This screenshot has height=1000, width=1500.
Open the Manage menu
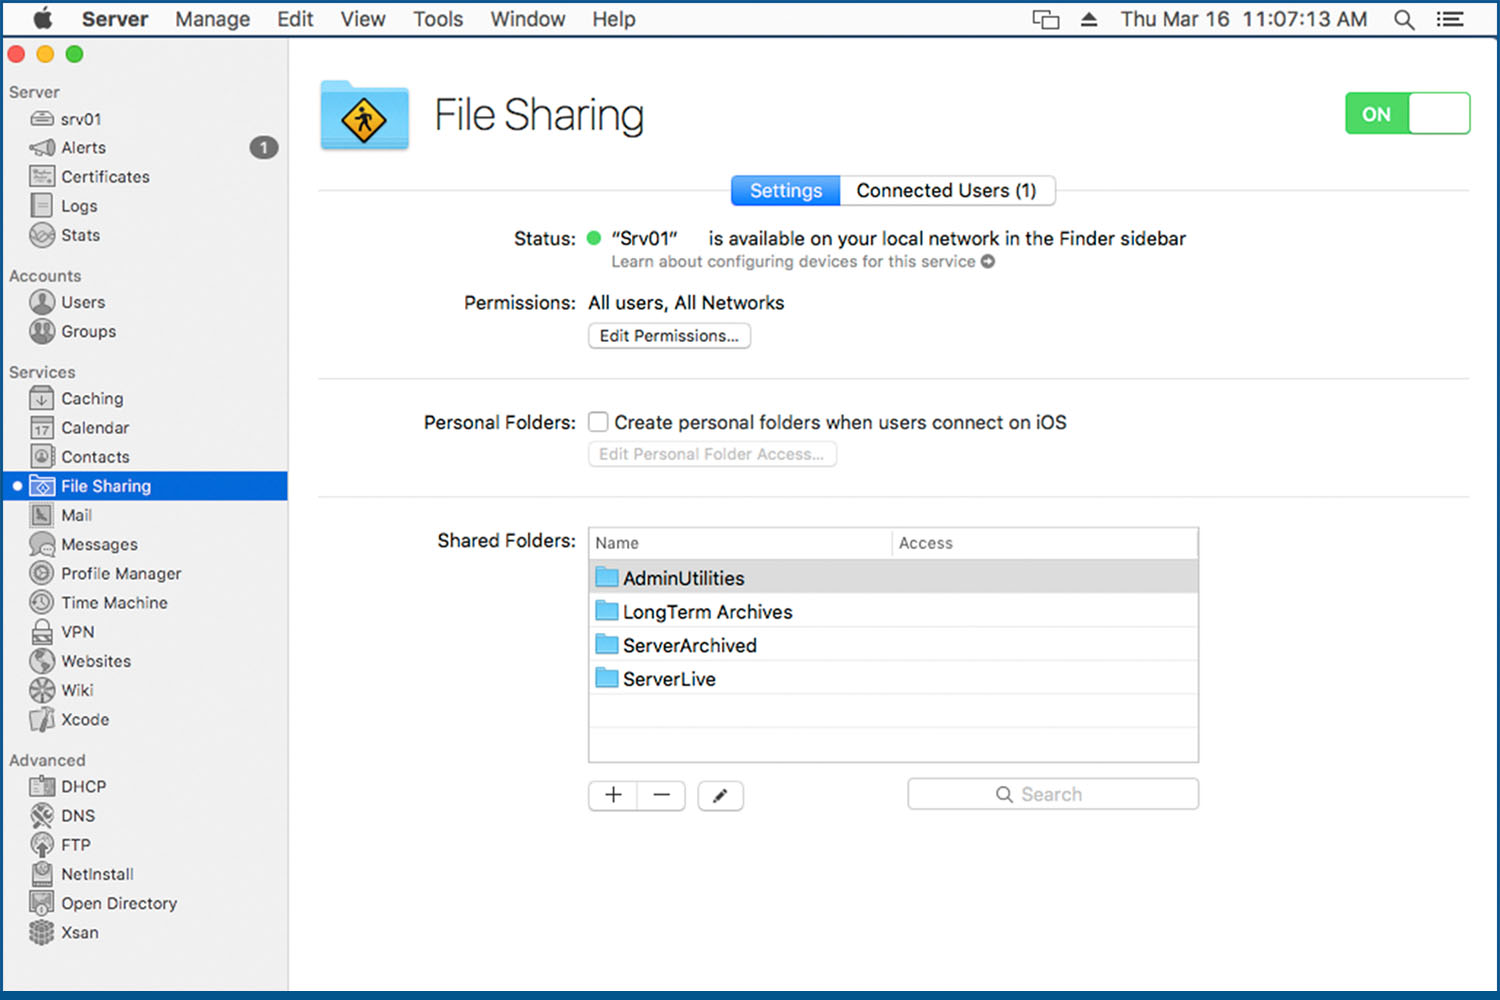(212, 19)
